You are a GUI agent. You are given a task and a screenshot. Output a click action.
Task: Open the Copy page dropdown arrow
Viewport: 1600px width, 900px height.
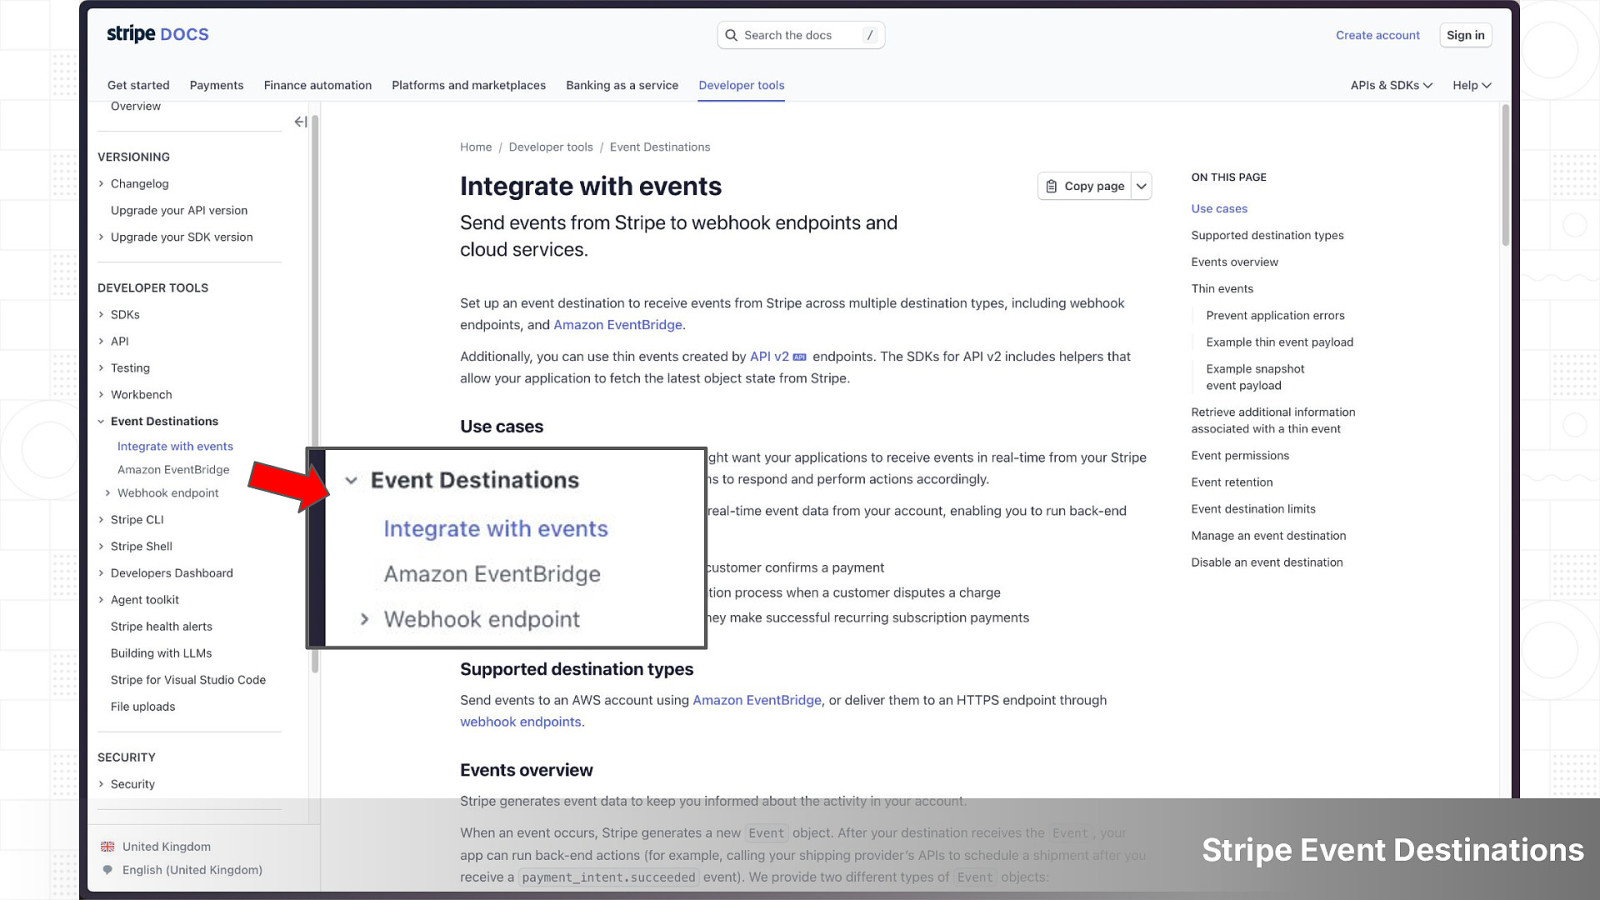(x=1141, y=186)
